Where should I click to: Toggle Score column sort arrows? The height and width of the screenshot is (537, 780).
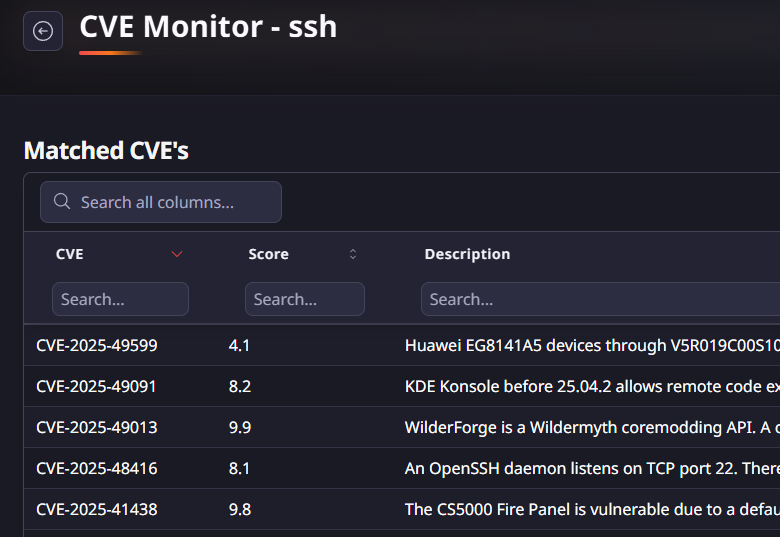pos(353,254)
